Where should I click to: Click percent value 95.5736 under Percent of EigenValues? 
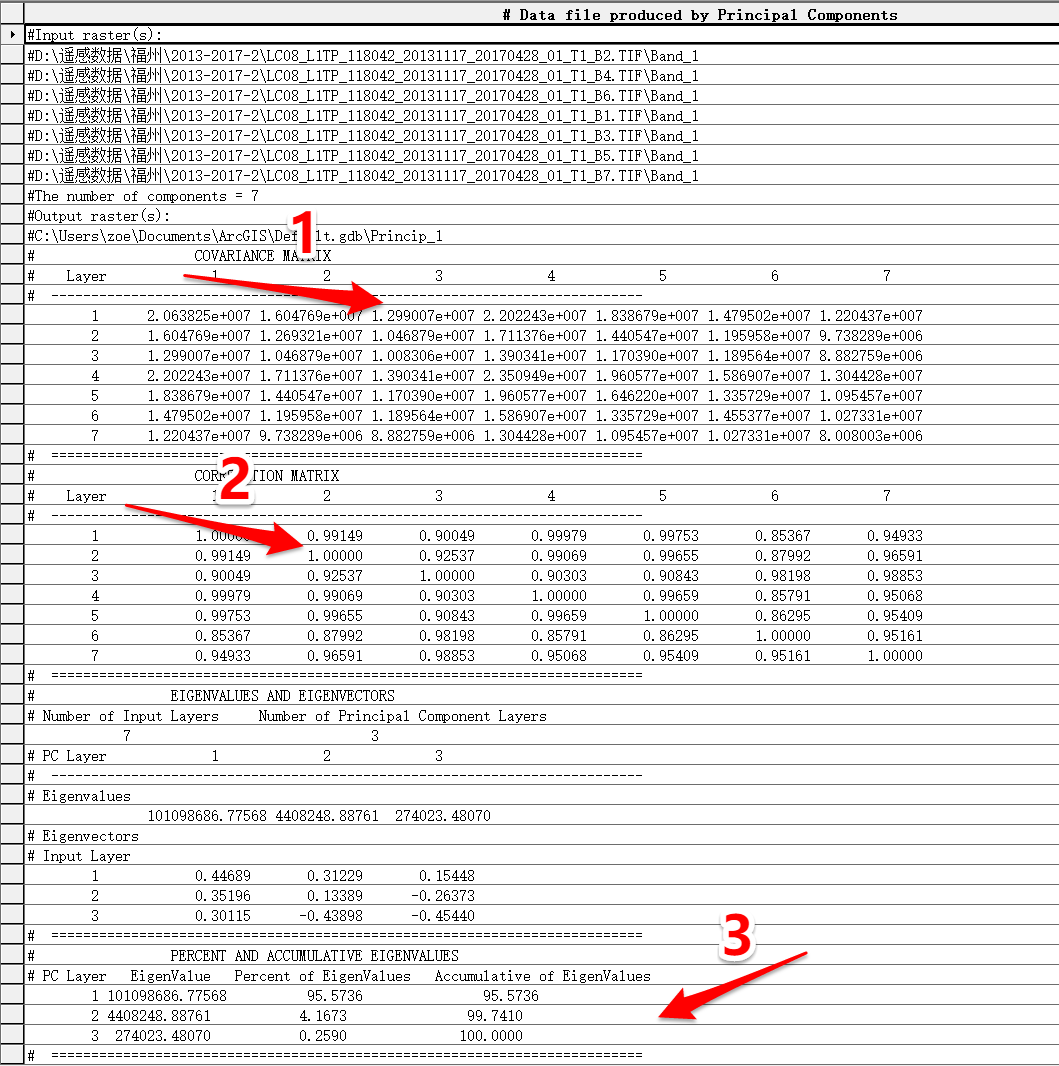pos(334,996)
